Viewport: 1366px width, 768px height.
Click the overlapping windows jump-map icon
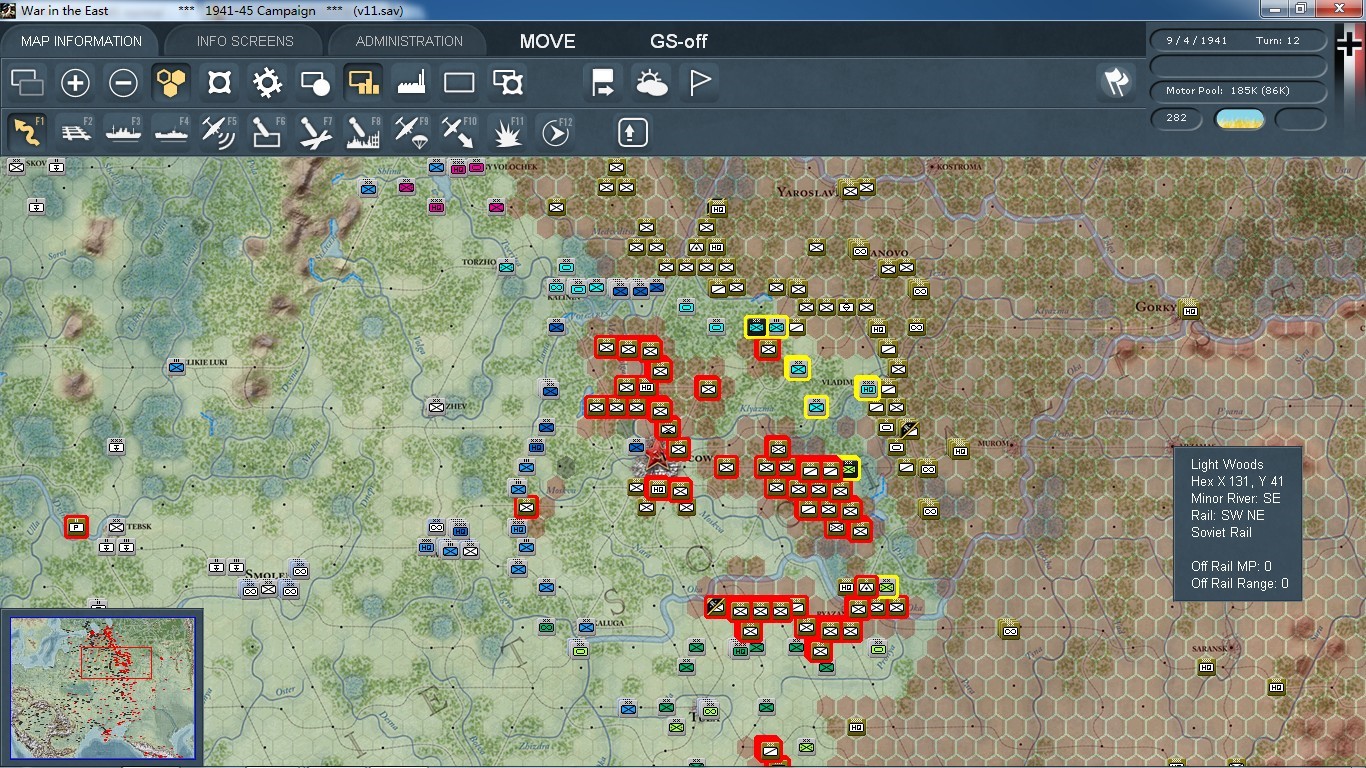tap(27, 82)
